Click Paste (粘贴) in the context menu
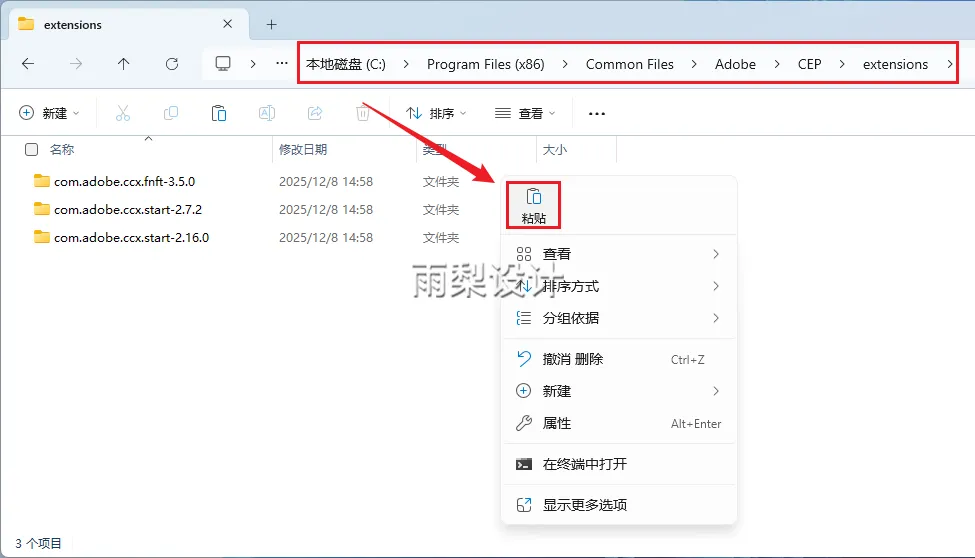Image resolution: width=975 pixels, height=558 pixels. tap(534, 205)
